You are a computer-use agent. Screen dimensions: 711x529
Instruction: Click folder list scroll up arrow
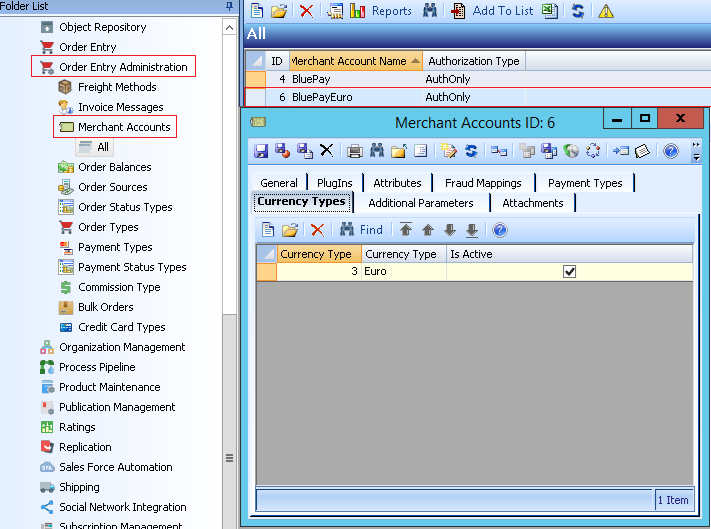click(229, 28)
